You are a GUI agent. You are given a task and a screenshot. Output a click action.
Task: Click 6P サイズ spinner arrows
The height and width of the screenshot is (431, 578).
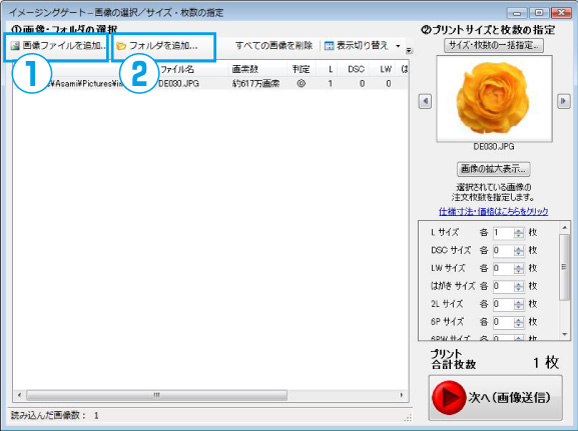(x=519, y=322)
